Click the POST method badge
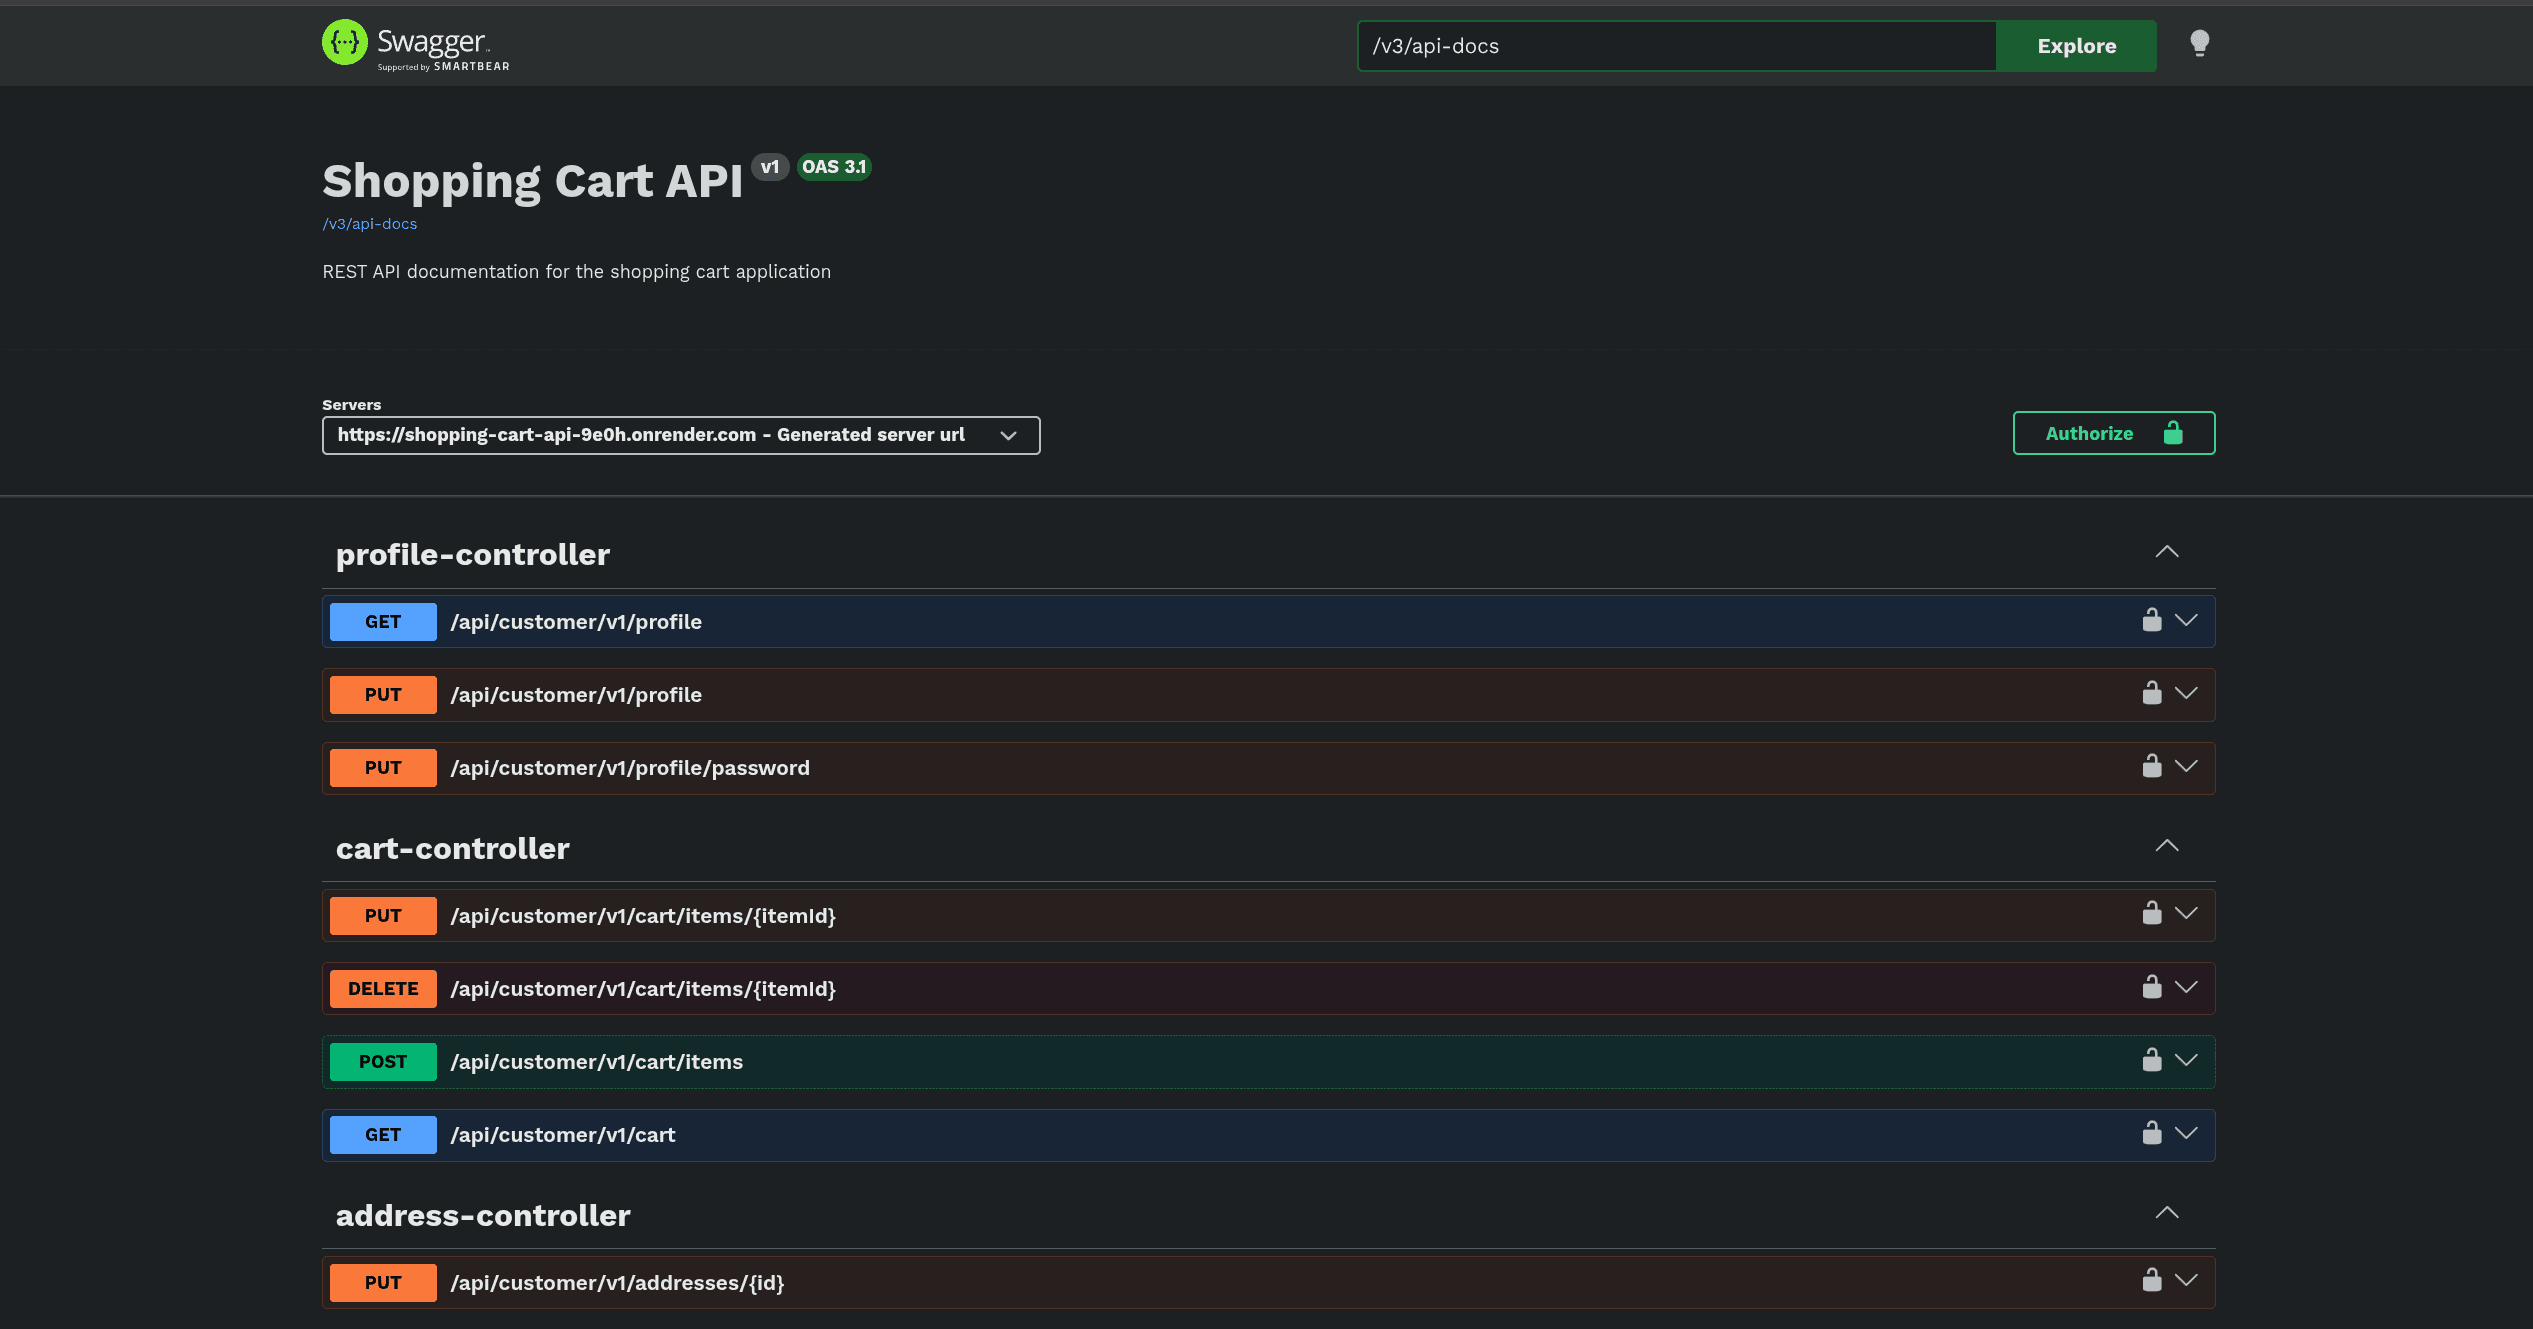This screenshot has width=2533, height=1329. (383, 1062)
